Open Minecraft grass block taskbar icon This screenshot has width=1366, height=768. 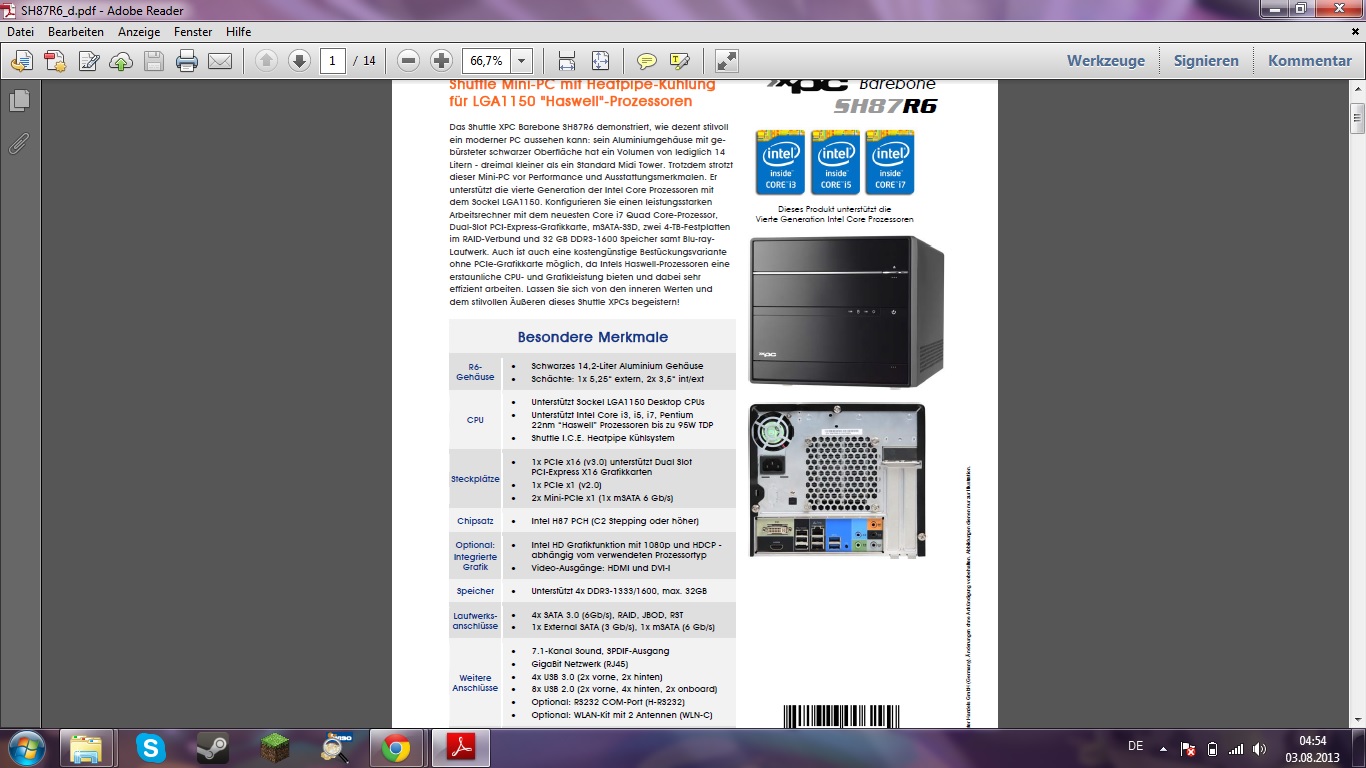point(273,747)
